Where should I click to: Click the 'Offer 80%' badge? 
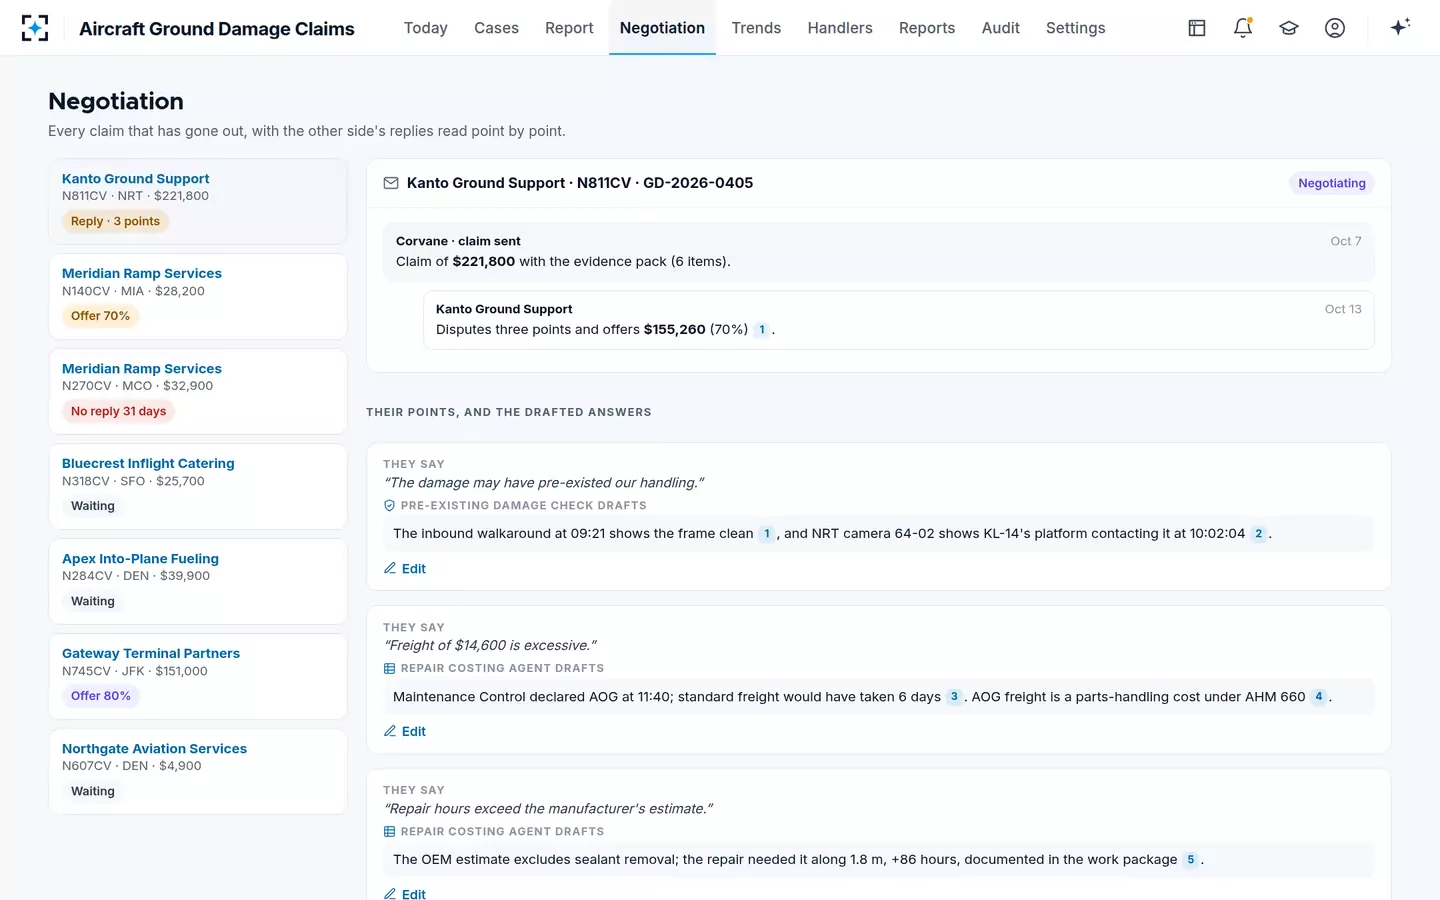101,696
